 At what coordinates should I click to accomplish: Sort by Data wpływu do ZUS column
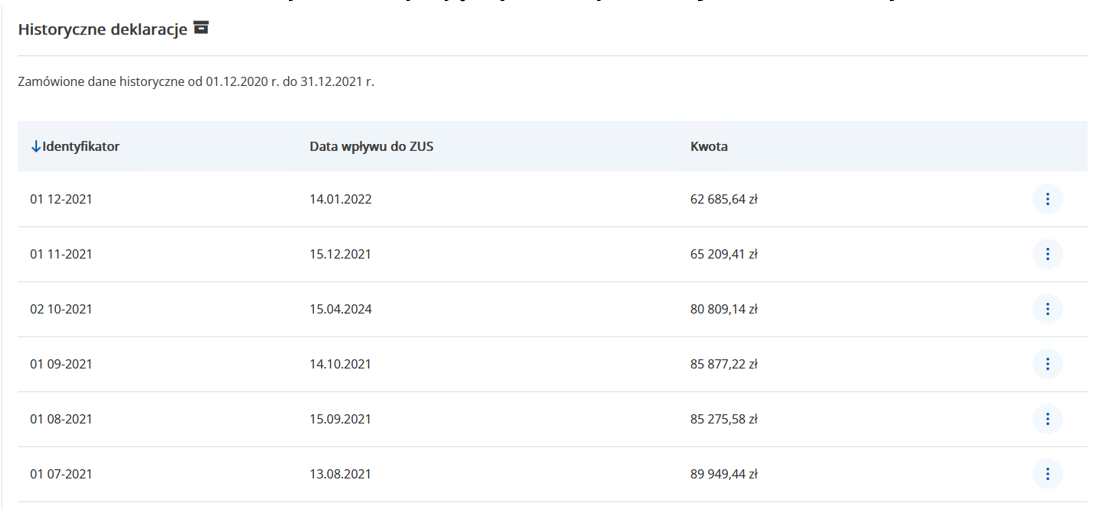coord(371,146)
